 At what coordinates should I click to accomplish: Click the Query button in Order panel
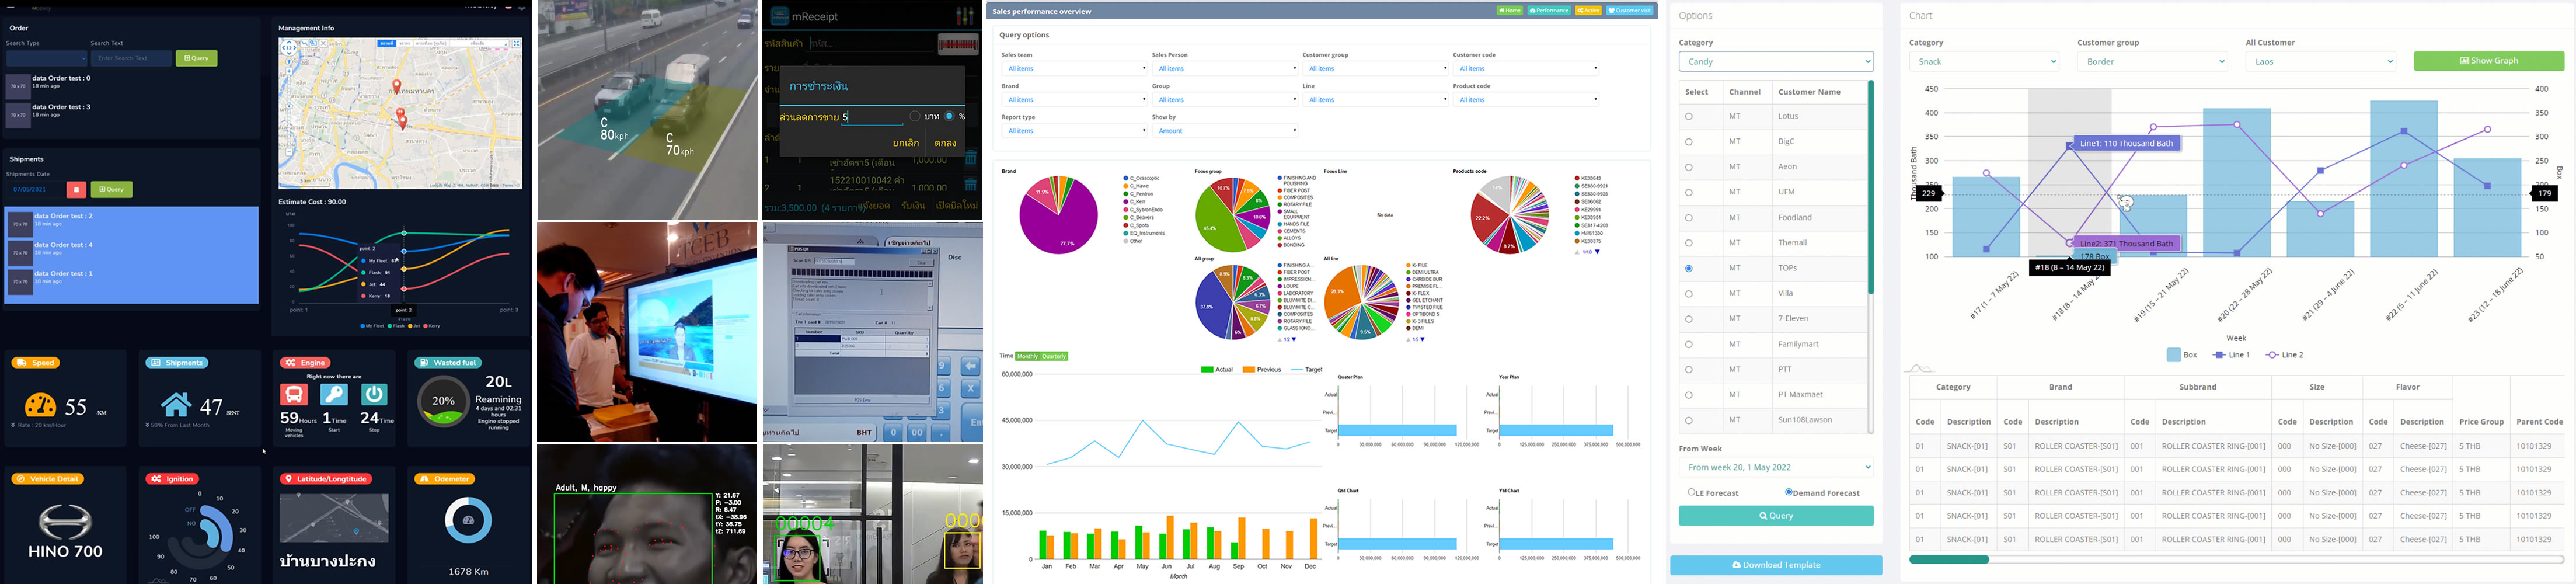click(196, 58)
